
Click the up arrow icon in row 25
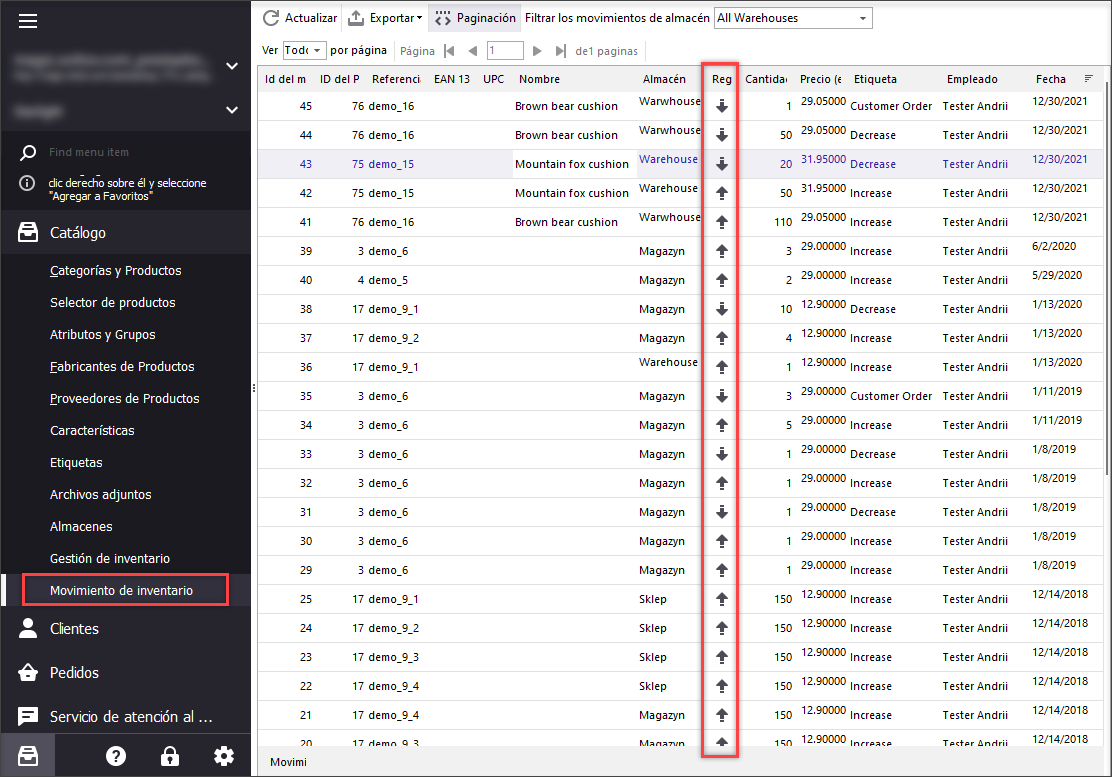[x=721, y=599]
